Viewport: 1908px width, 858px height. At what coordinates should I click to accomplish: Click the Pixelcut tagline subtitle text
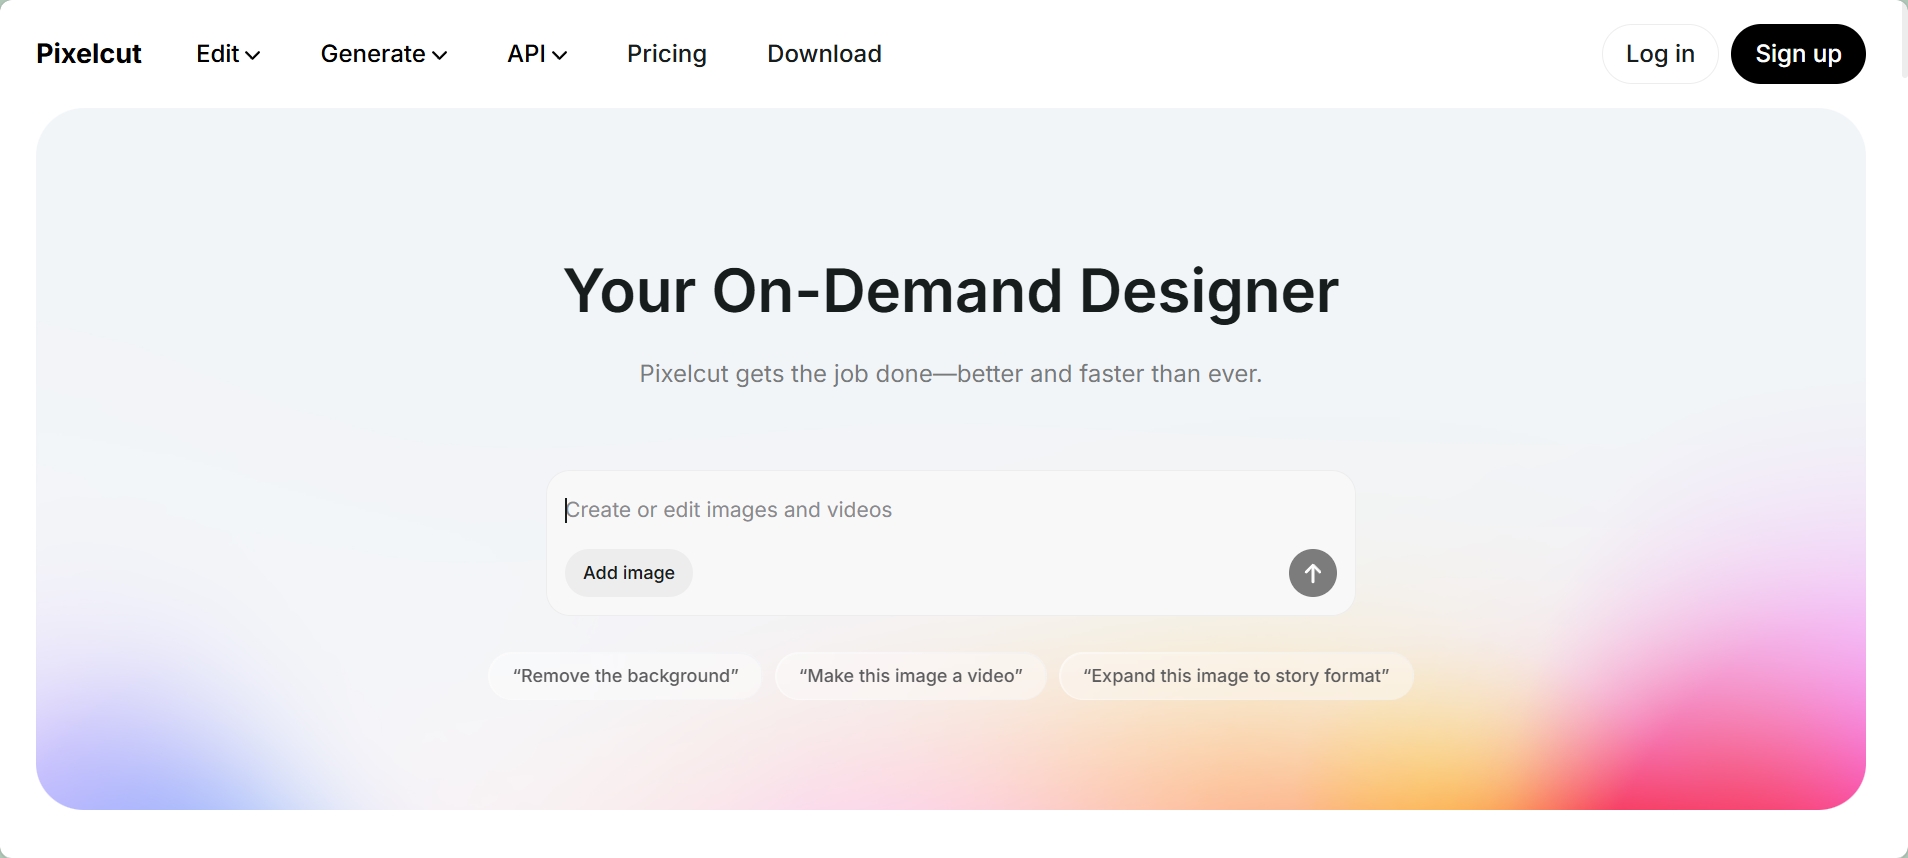click(950, 374)
